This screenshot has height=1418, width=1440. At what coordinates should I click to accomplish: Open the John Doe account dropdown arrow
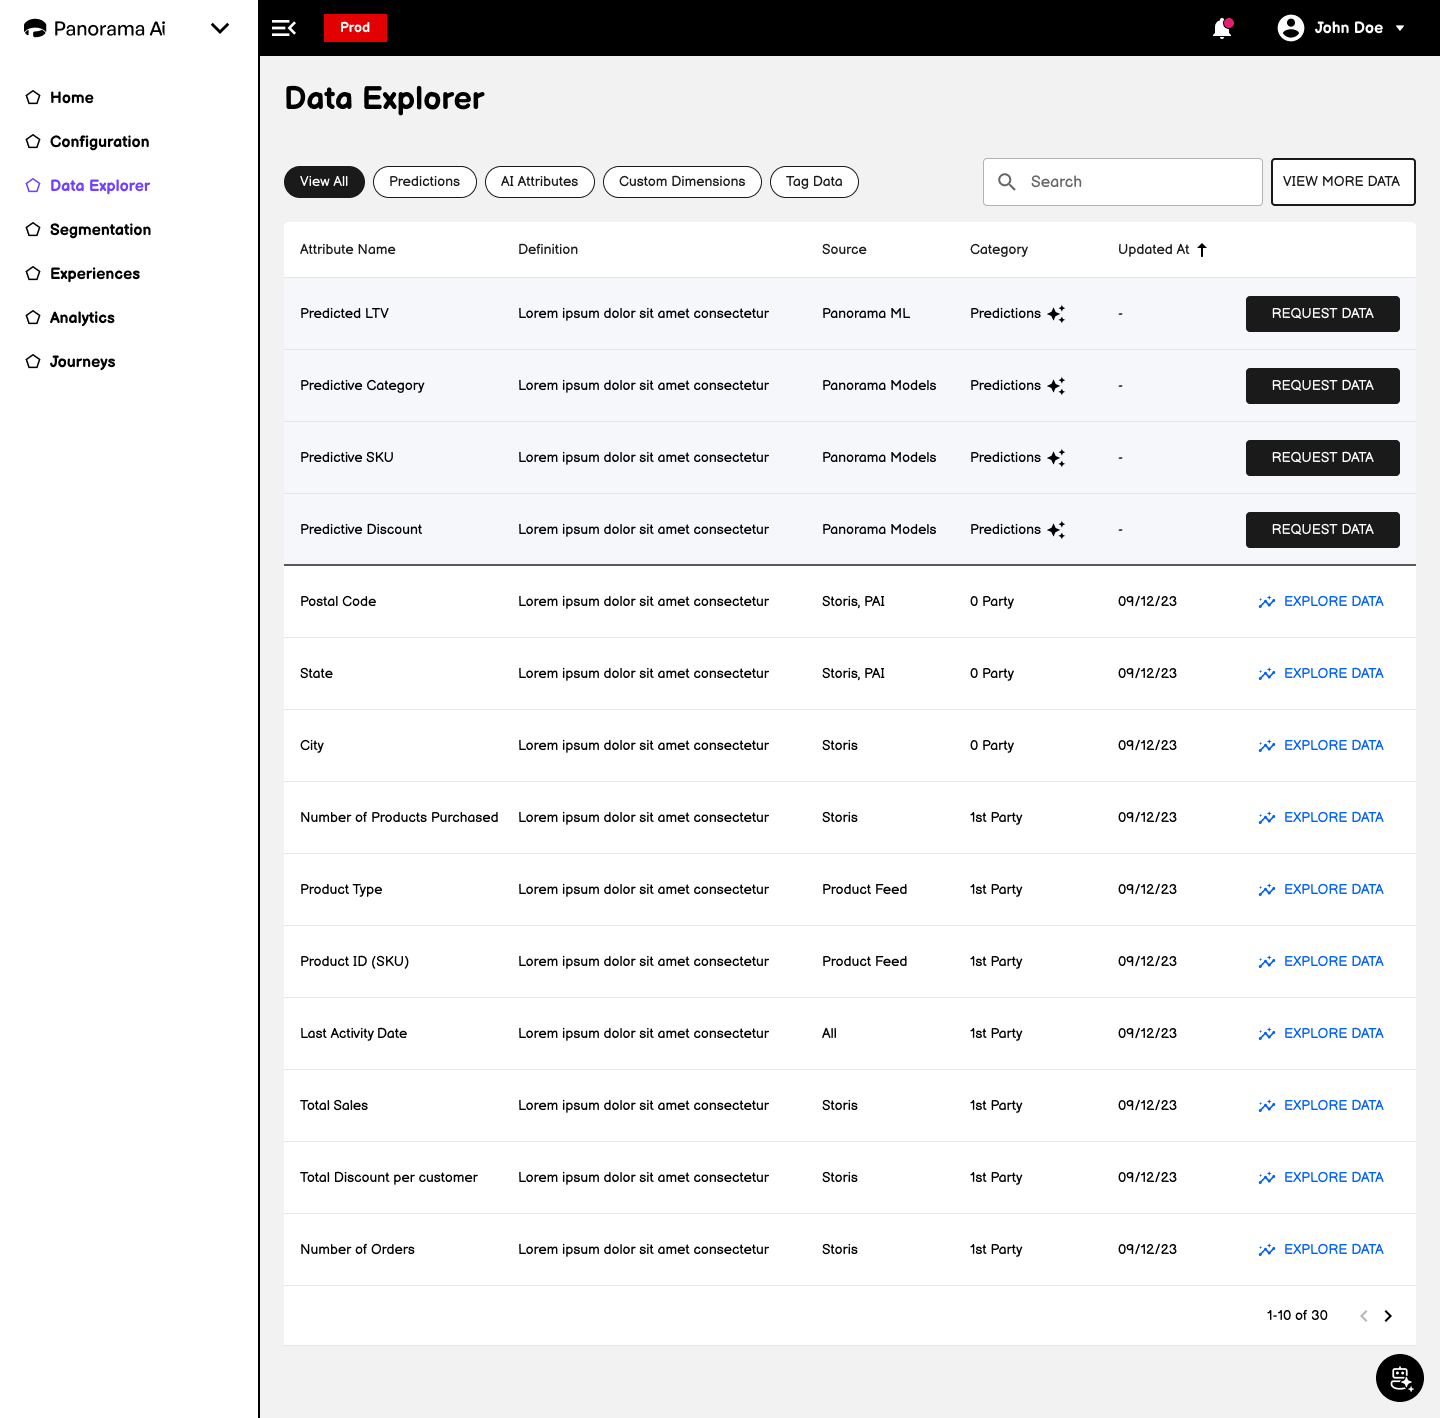[x=1400, y=28]
